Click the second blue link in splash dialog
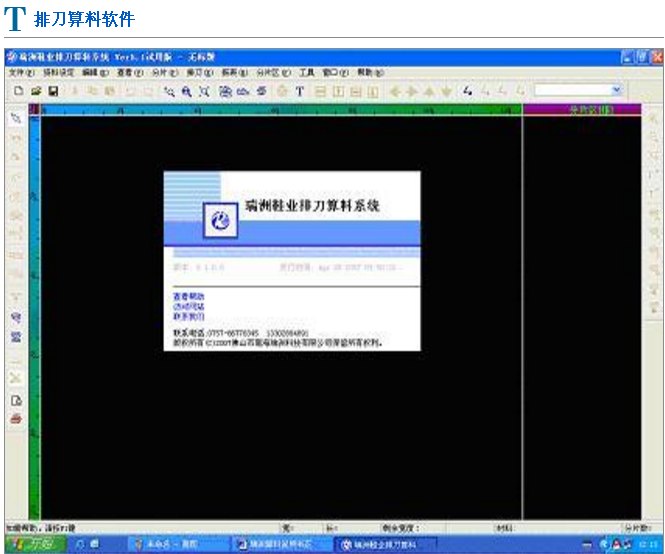665x554 pixels. [x=189, y=306]
